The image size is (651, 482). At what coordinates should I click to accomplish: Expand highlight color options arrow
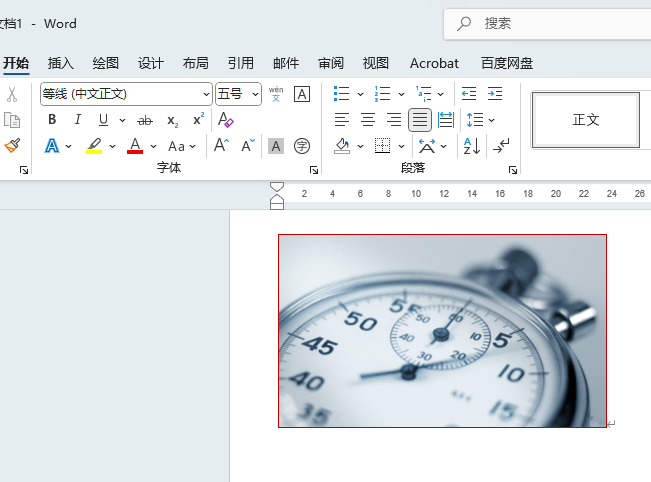pyautogui.click(x=113, y=147)
